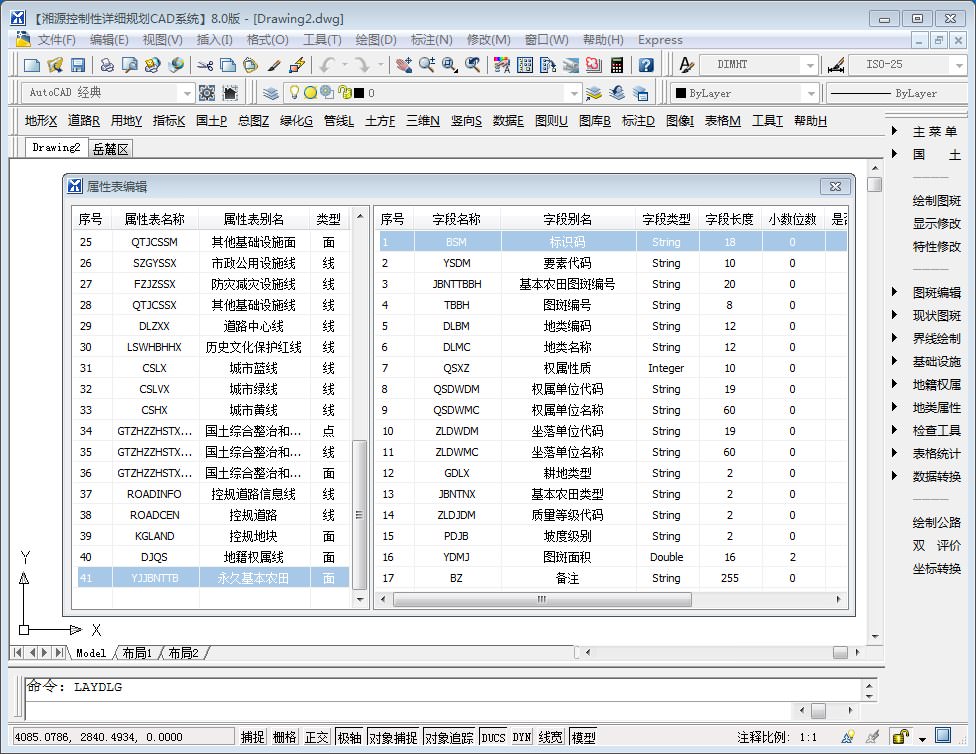The image size is (976, 754).
Task: Toggle 捕捉 snap mode in the status bar
Action: 253,737
